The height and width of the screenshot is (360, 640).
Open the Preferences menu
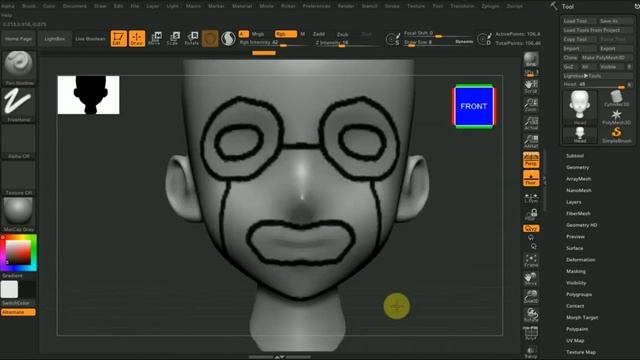[x=316, y=6]
